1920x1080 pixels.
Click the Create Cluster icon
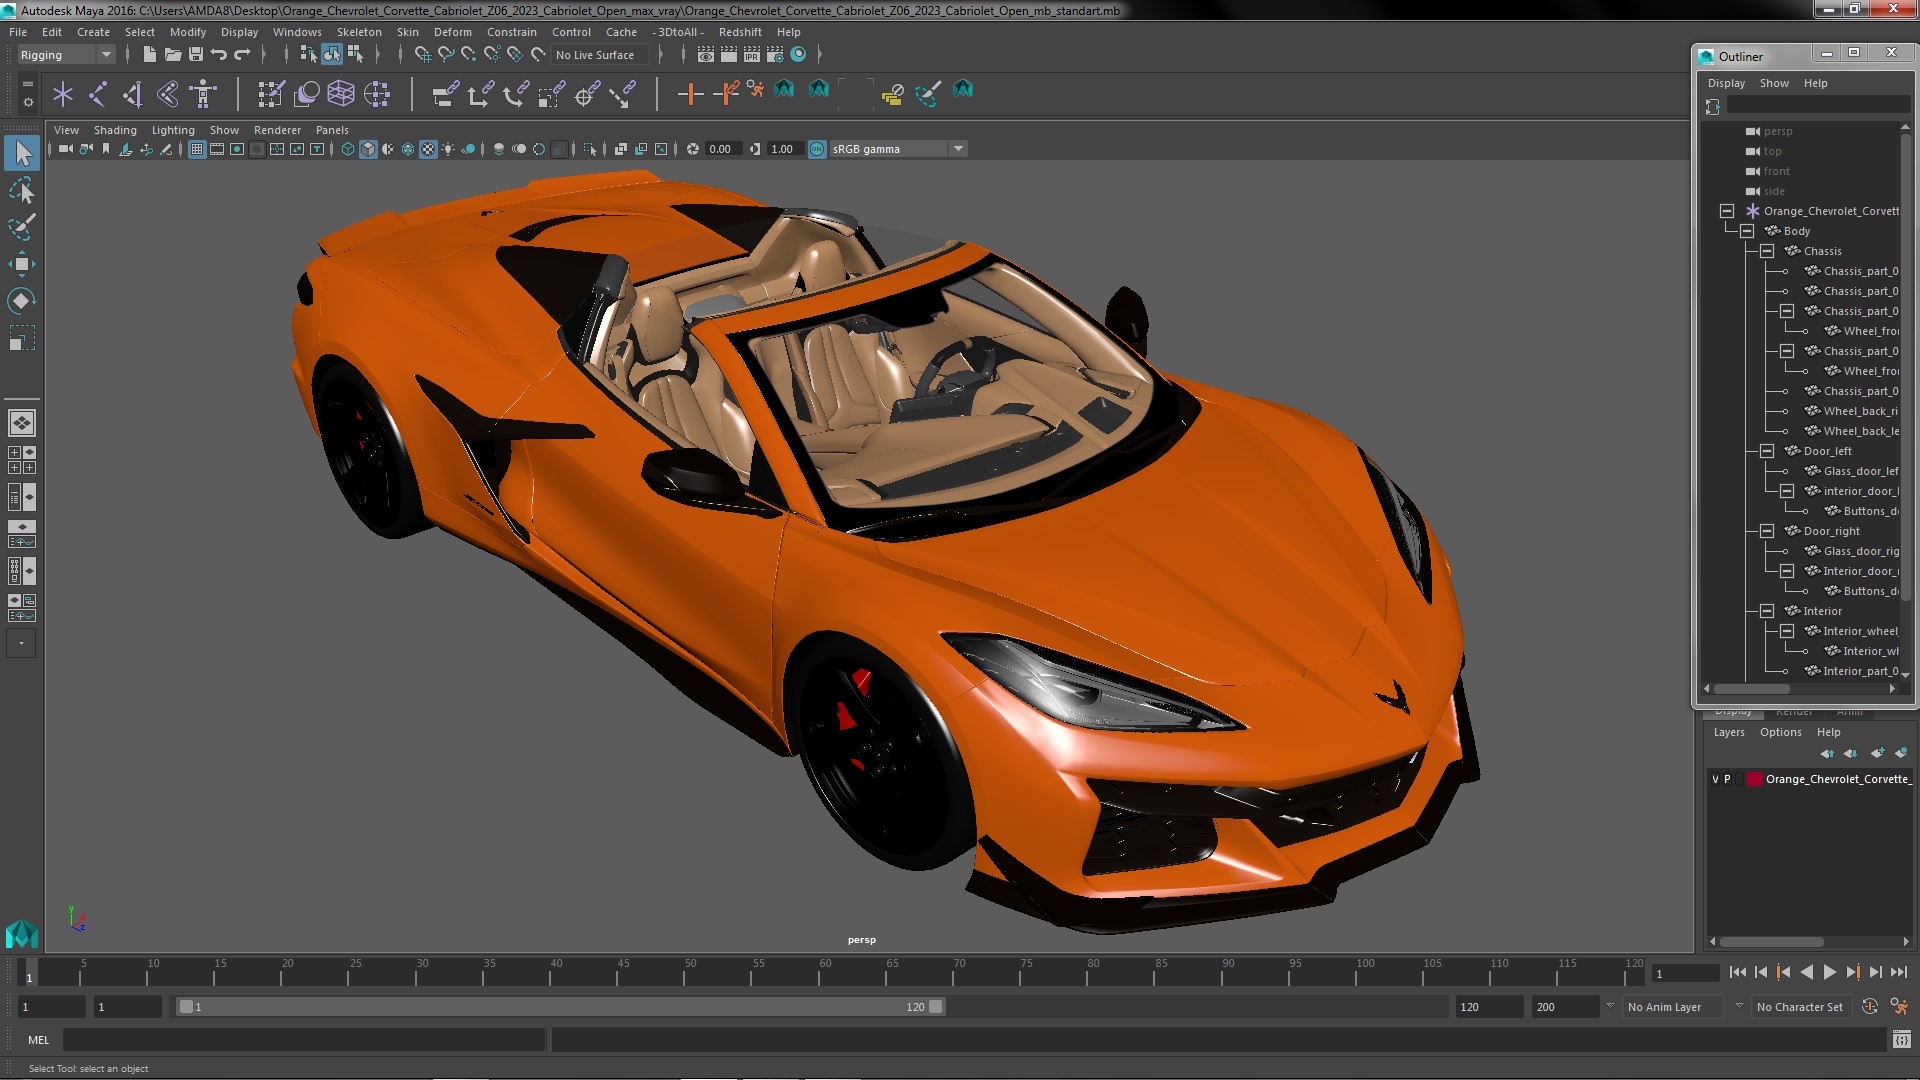pos(377,94)
